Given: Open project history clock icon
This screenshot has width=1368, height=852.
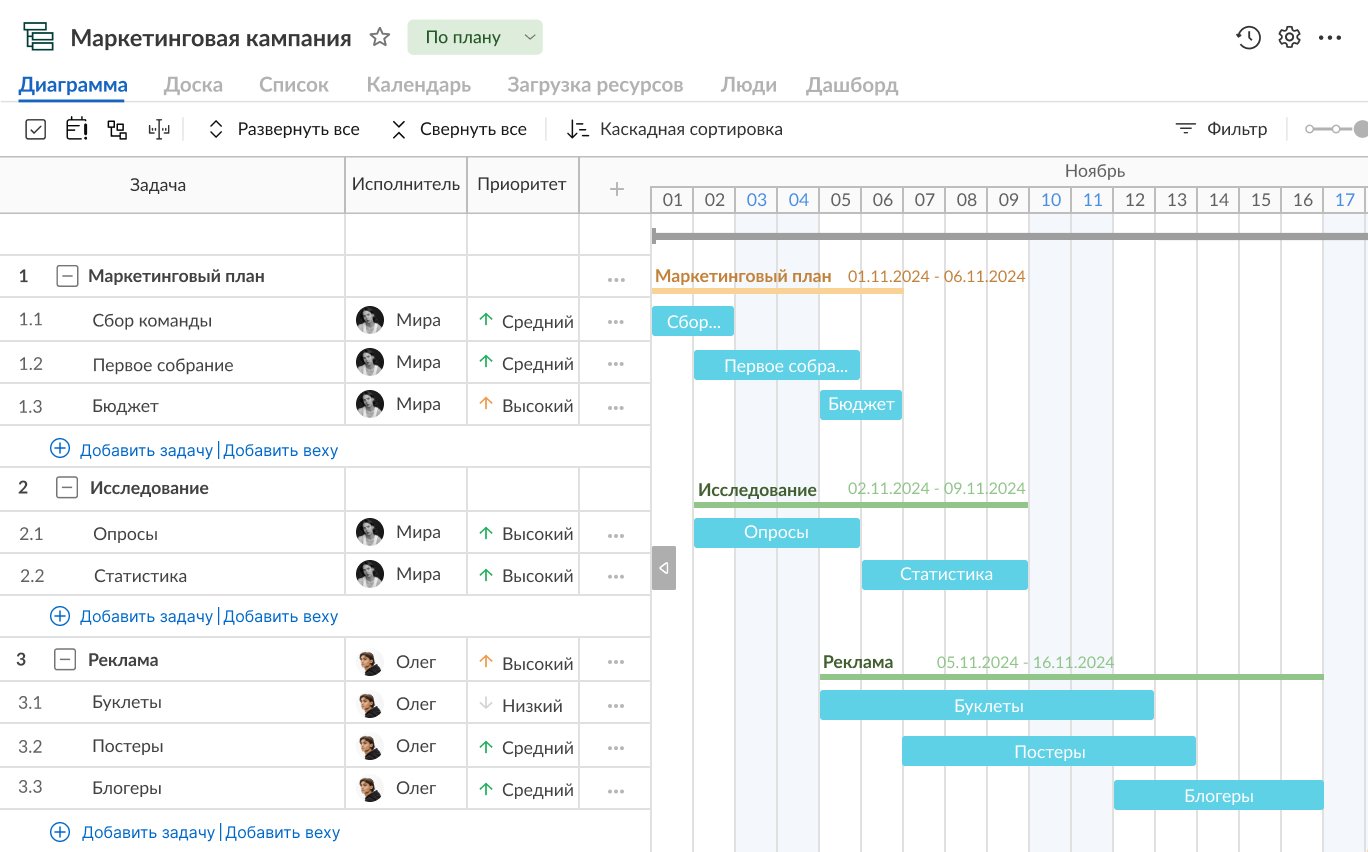Looking at the screenshot, I should [1248, 38].
